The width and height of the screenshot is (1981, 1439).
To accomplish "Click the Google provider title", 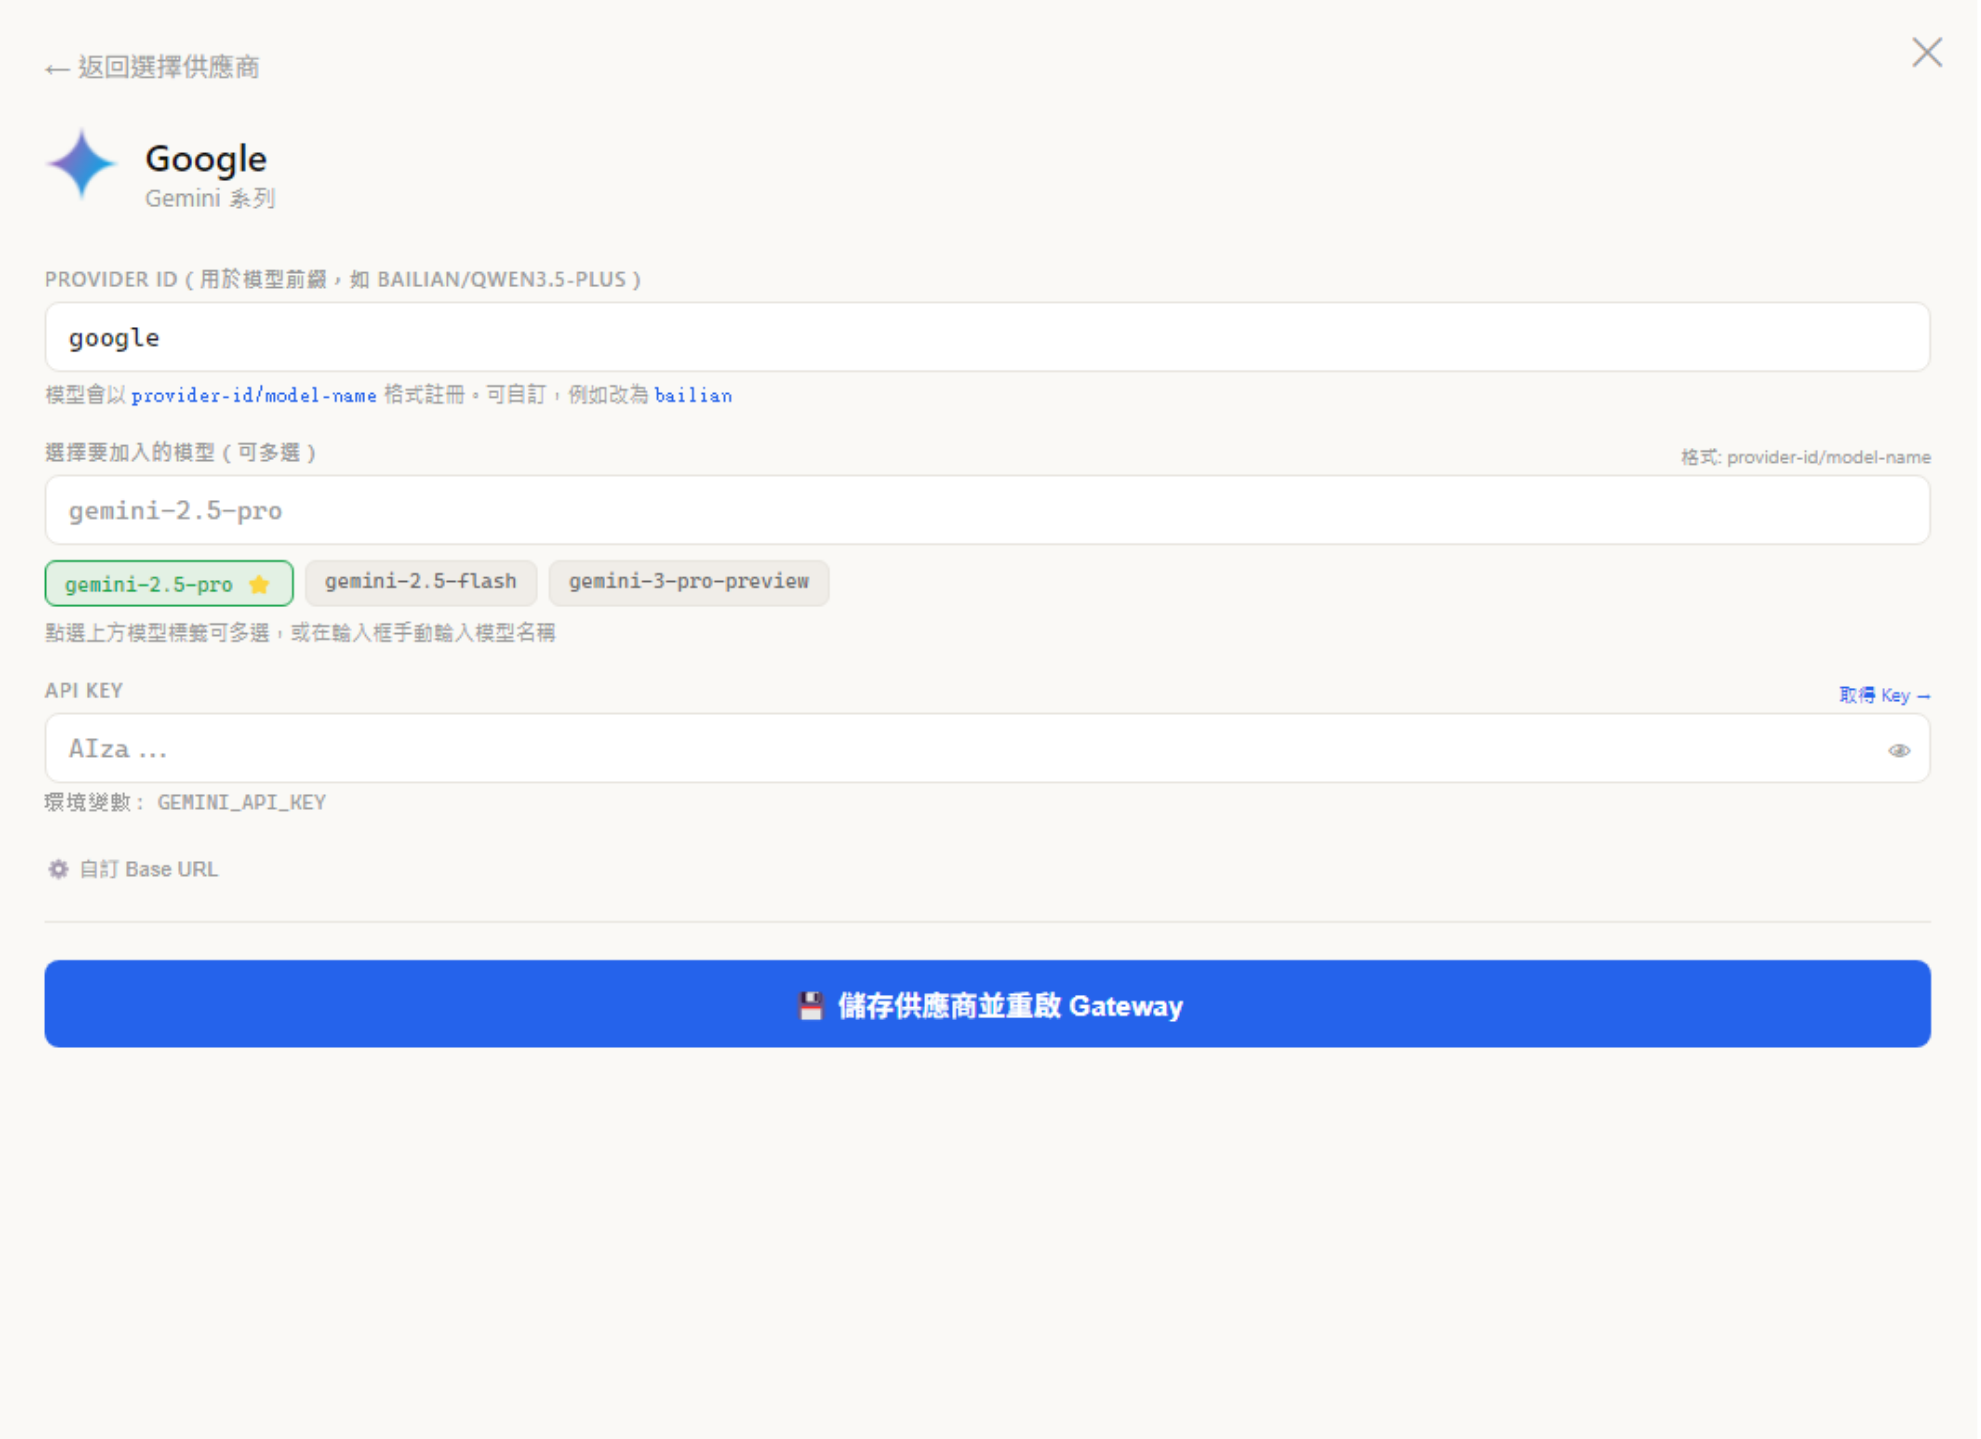I will pos(206,158).
